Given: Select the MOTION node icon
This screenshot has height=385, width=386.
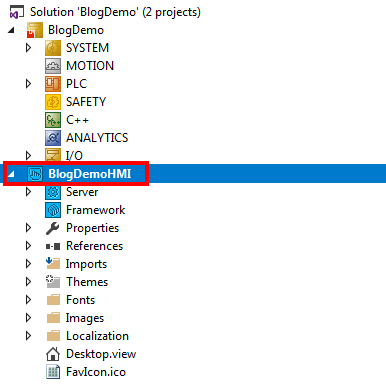Looking at the screenshot, I should [x=53, y=66].
